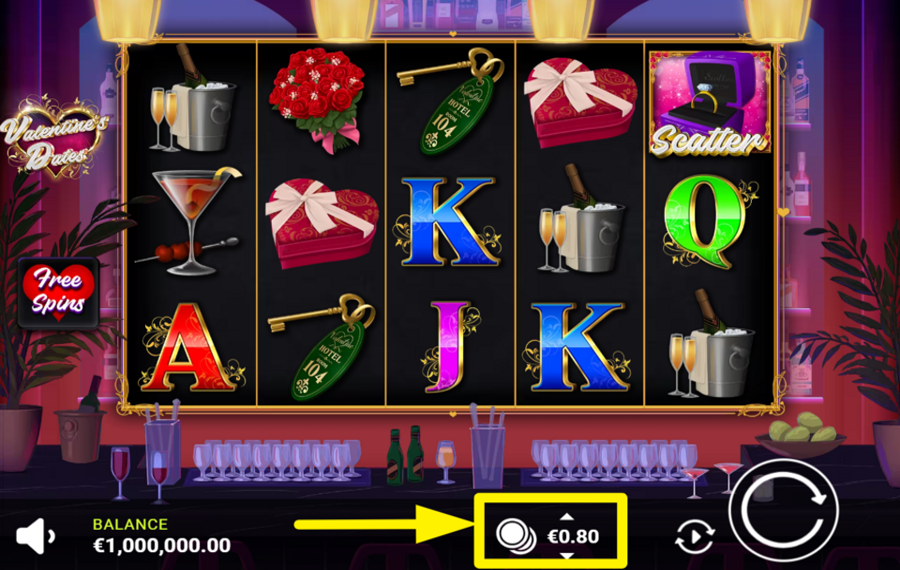Open the Free Spins heart button

point(58,293)
